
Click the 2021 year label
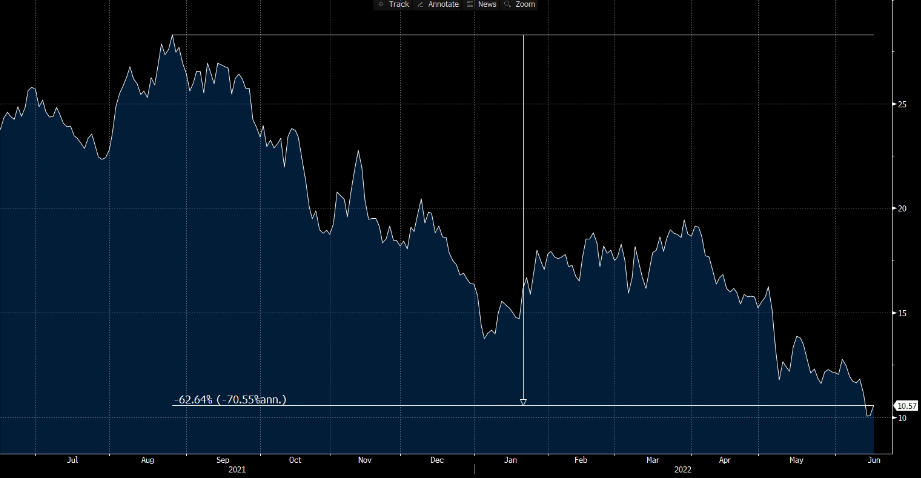tap(237, 470)
